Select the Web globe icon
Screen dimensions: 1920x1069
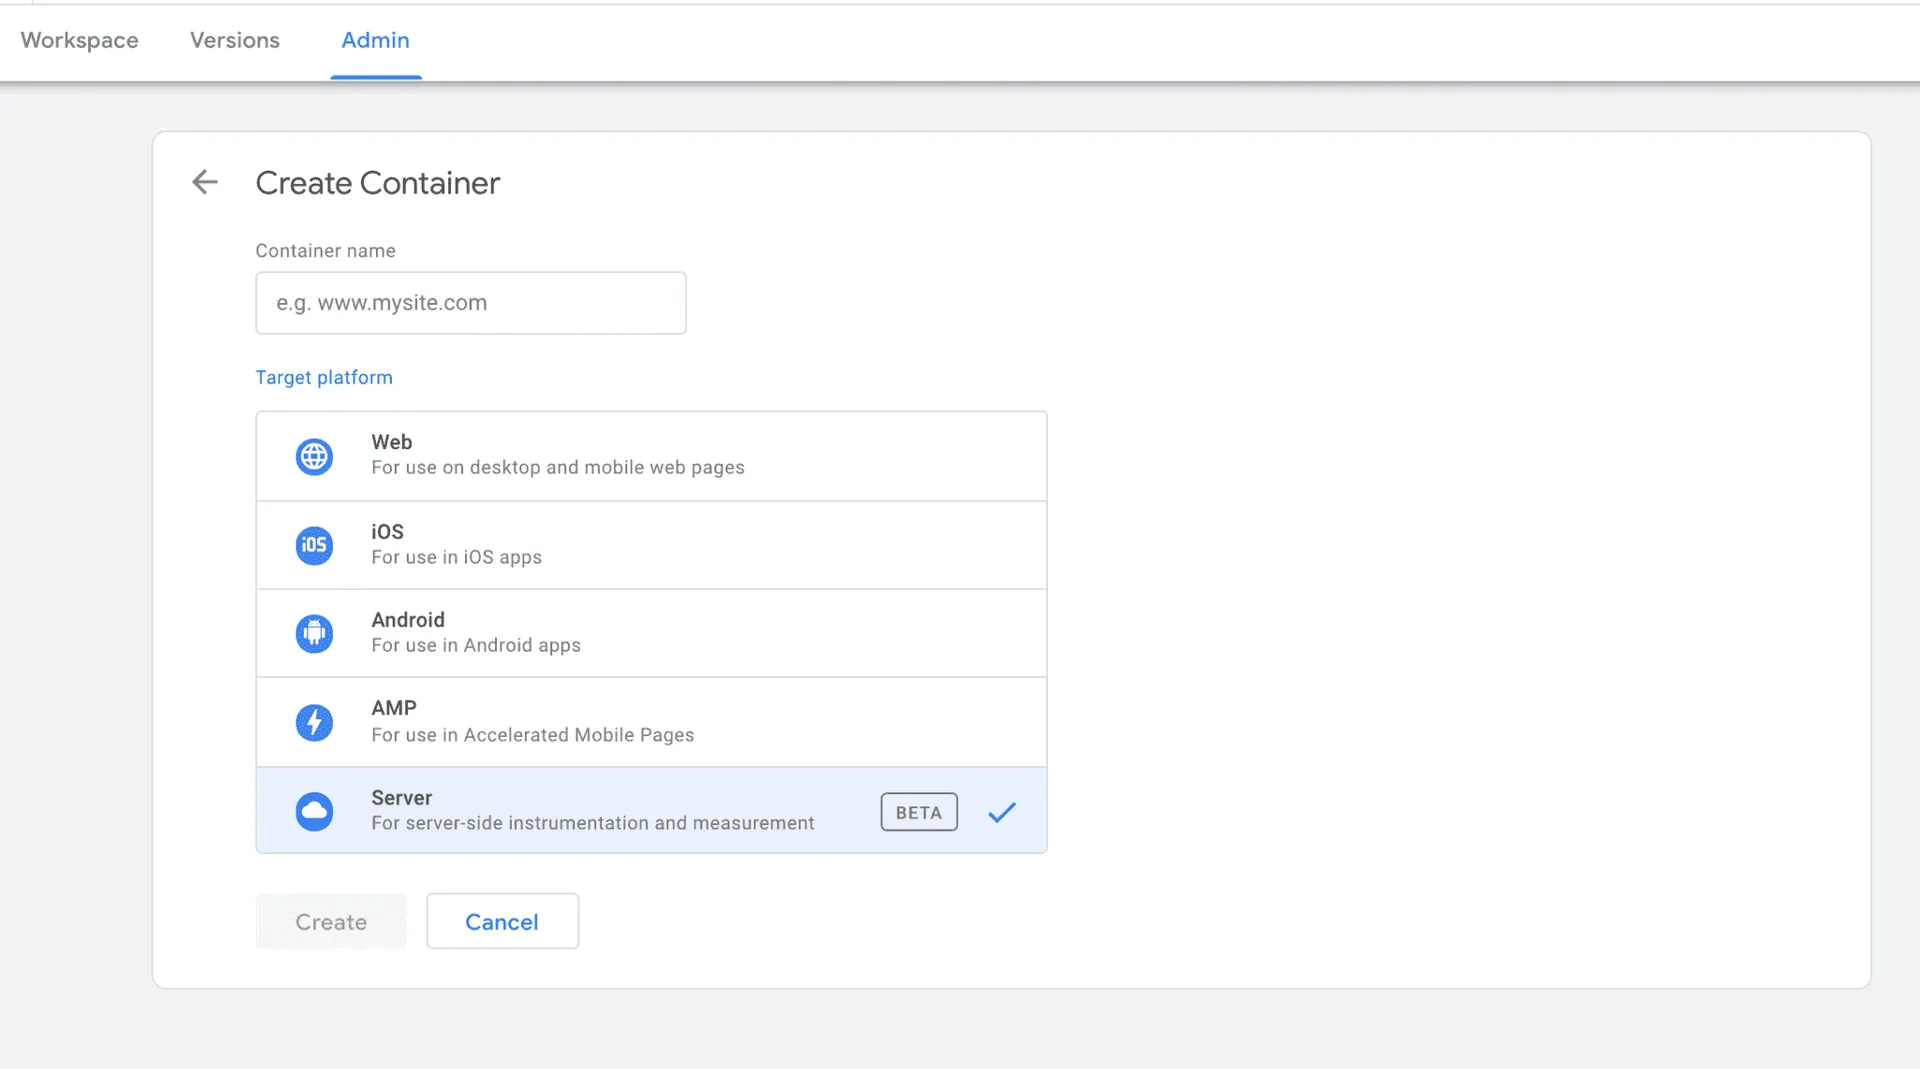(x=314, y=457)
